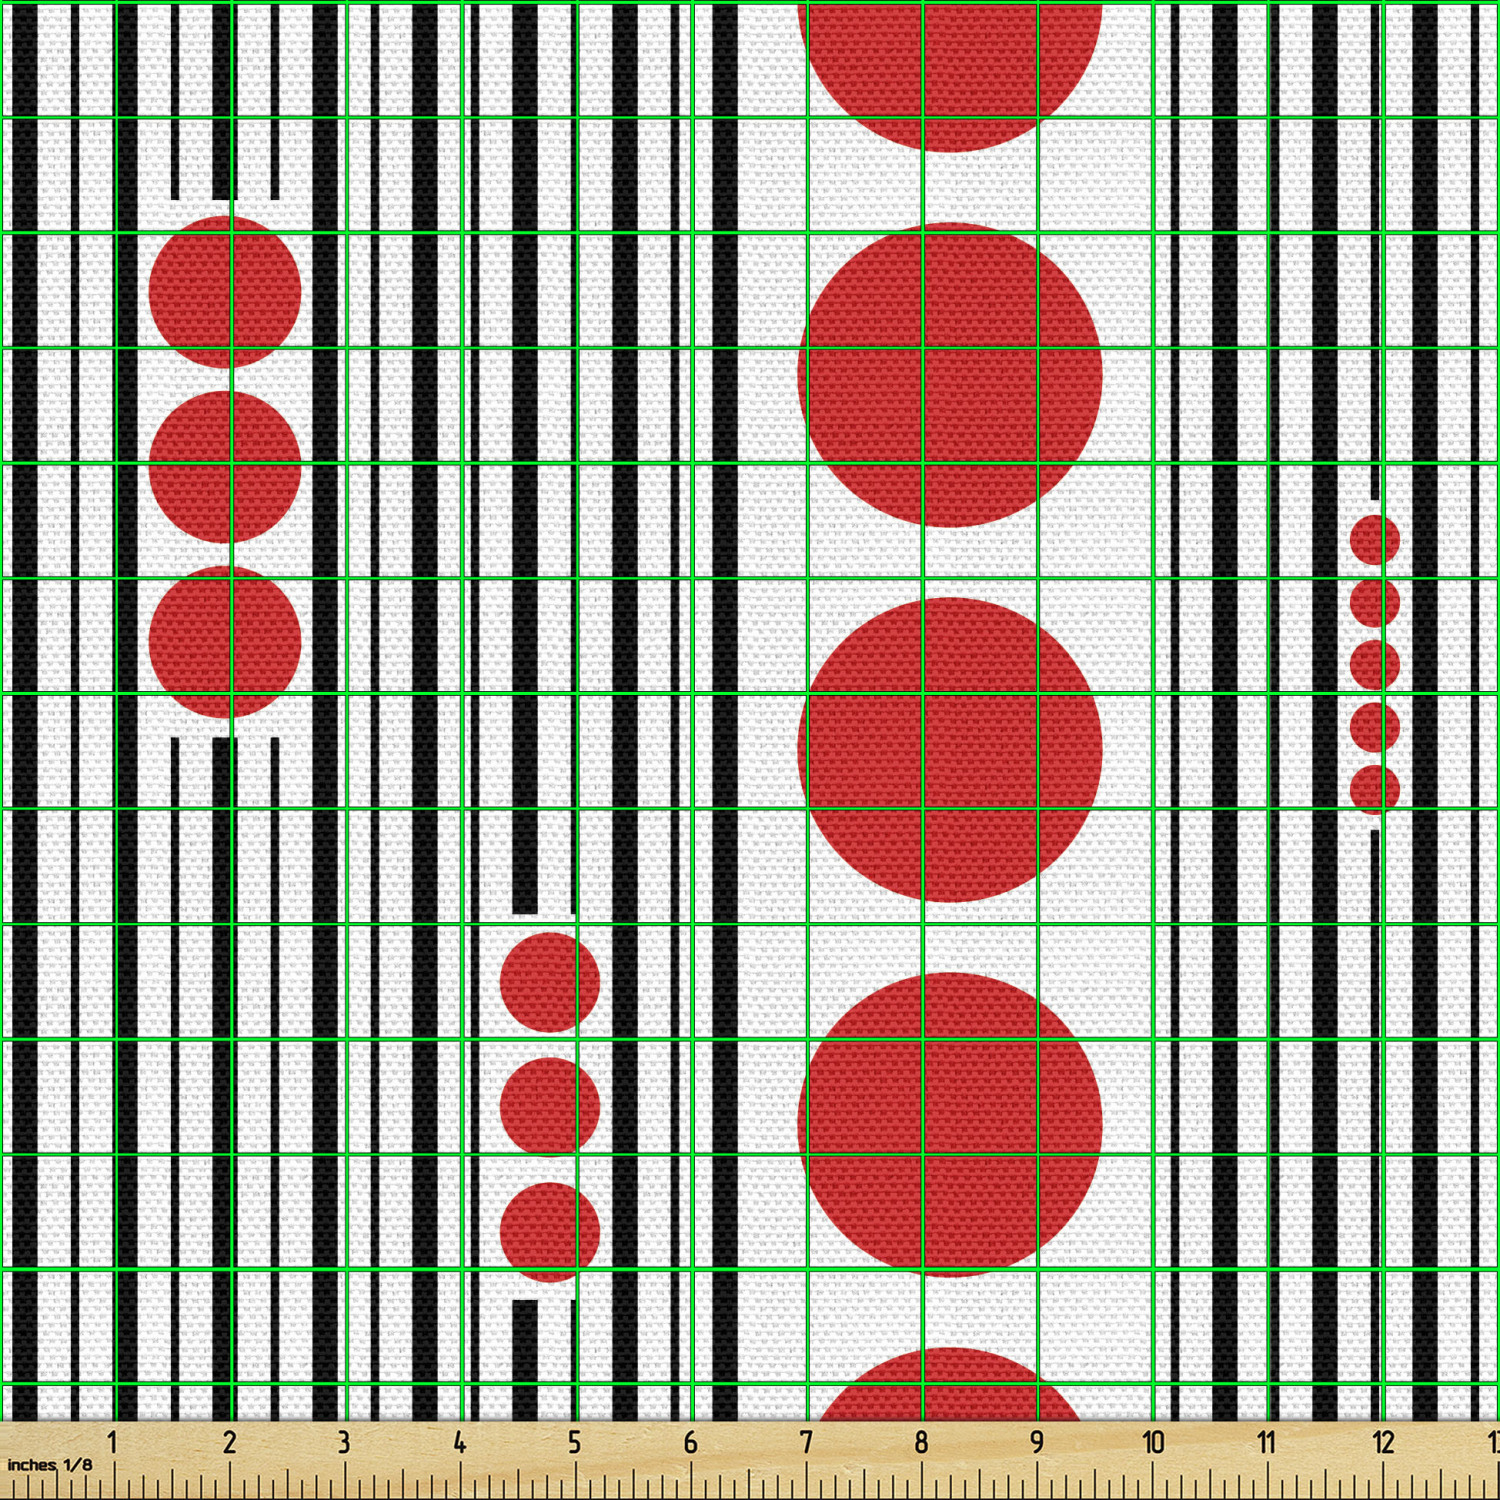This screenshot has width=1500, height=1500.
Task: Click the number 12 on the ruler
Action: pos(1383,1442)
